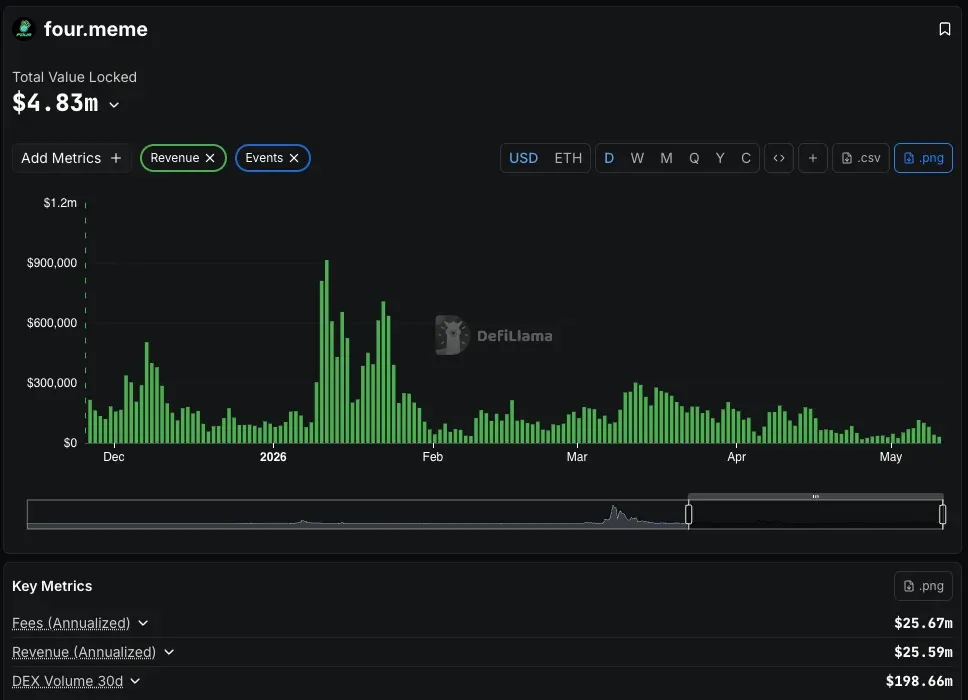Click the 2026 x-axis label
Viewport: 968px width, 700px height.
pyautogui.click(x=273, y=457)
